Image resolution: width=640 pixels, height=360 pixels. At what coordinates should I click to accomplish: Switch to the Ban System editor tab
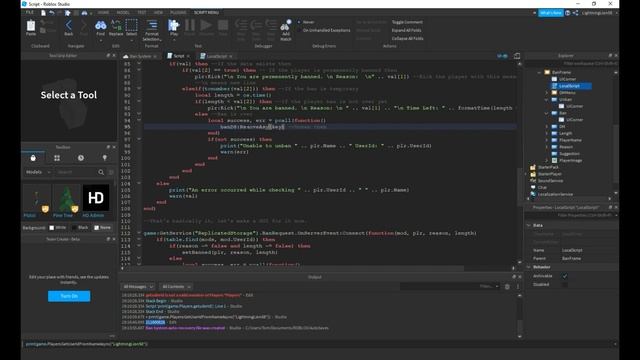point(140,56)
